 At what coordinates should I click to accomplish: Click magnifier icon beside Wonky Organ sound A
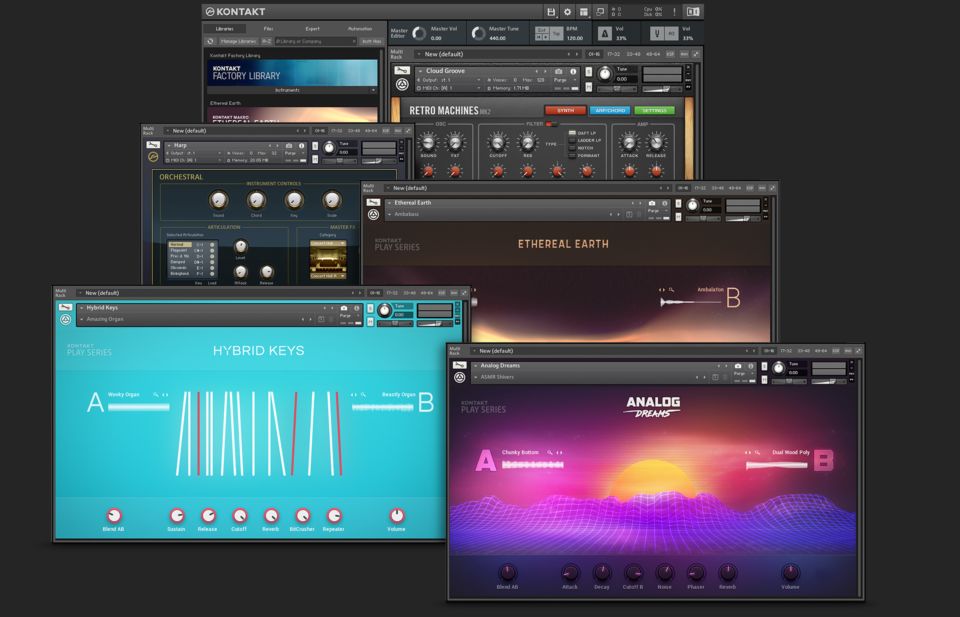pos(156,395)
